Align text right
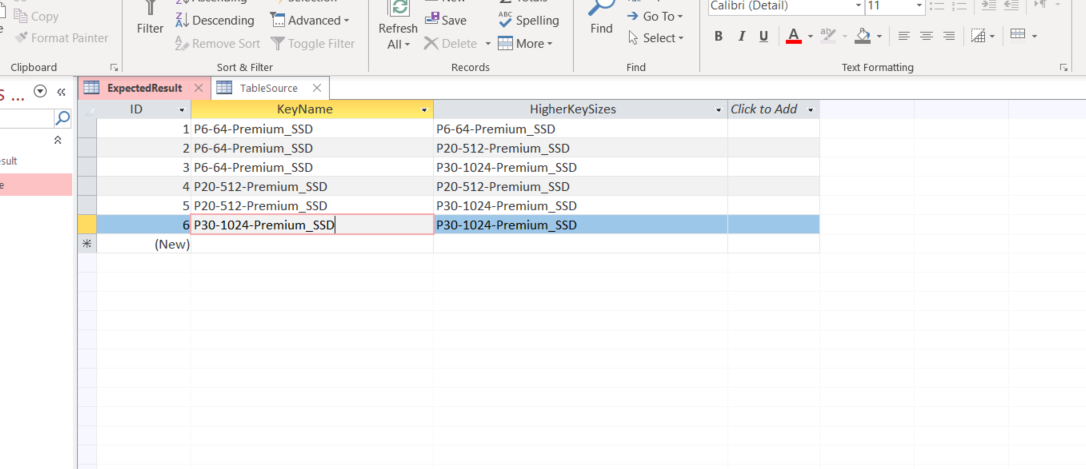The height and width of the screenshot is (469, 1086). tap(949, 36)
